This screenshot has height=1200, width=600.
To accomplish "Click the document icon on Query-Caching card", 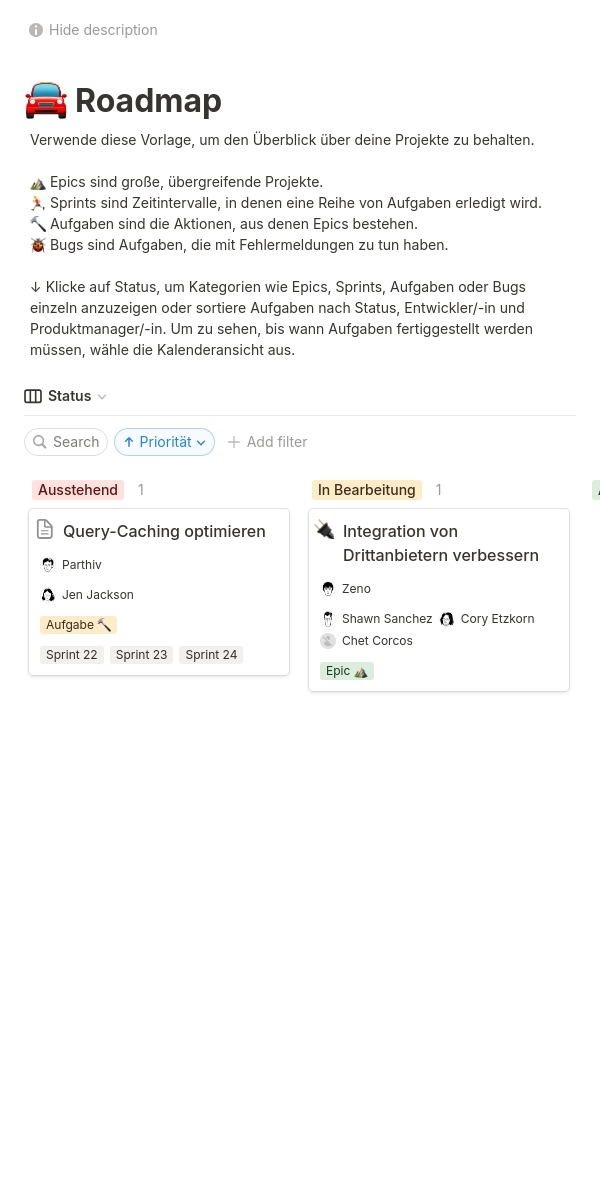I will 45,529.
